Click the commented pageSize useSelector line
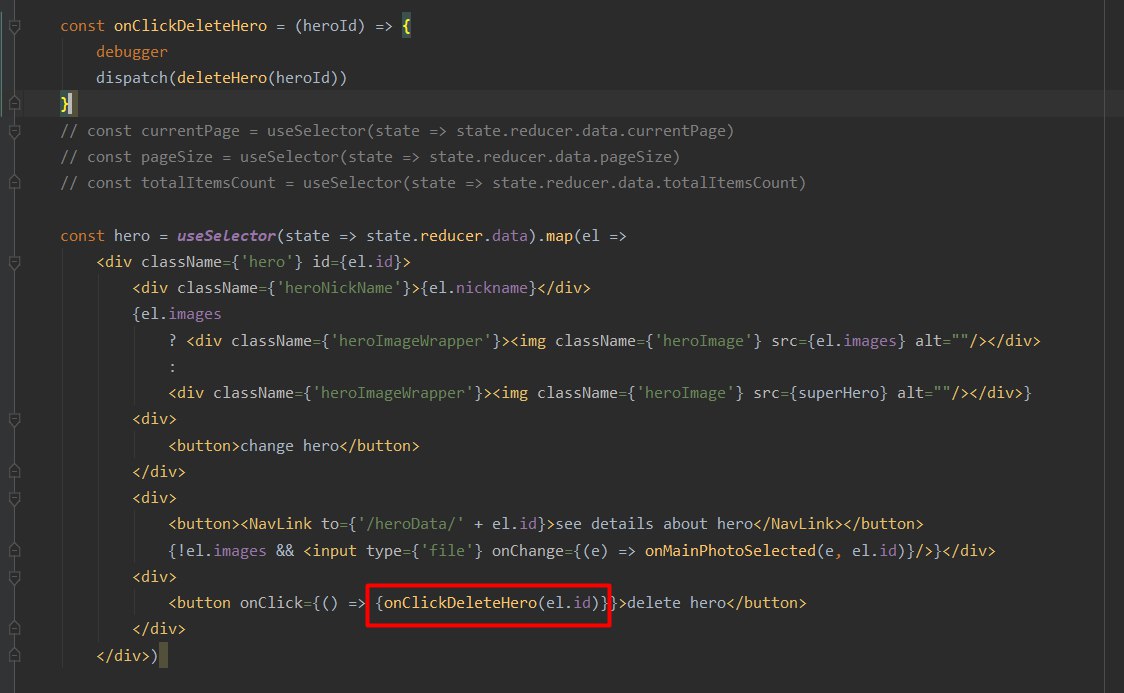The height and width of the screenshot is (693, 1124). 370,157
